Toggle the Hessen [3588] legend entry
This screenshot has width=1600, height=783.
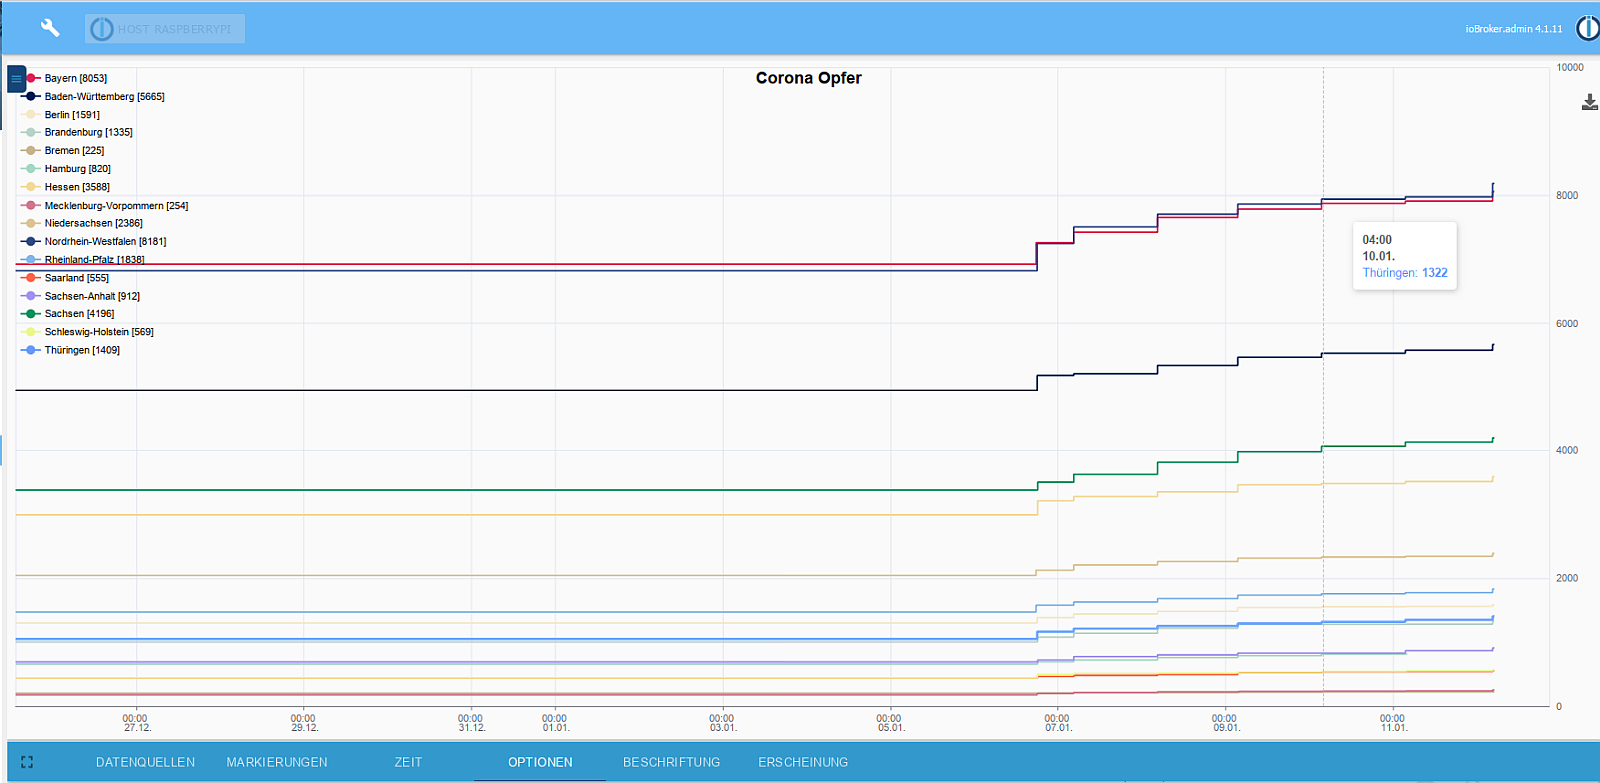click(65, 187)
